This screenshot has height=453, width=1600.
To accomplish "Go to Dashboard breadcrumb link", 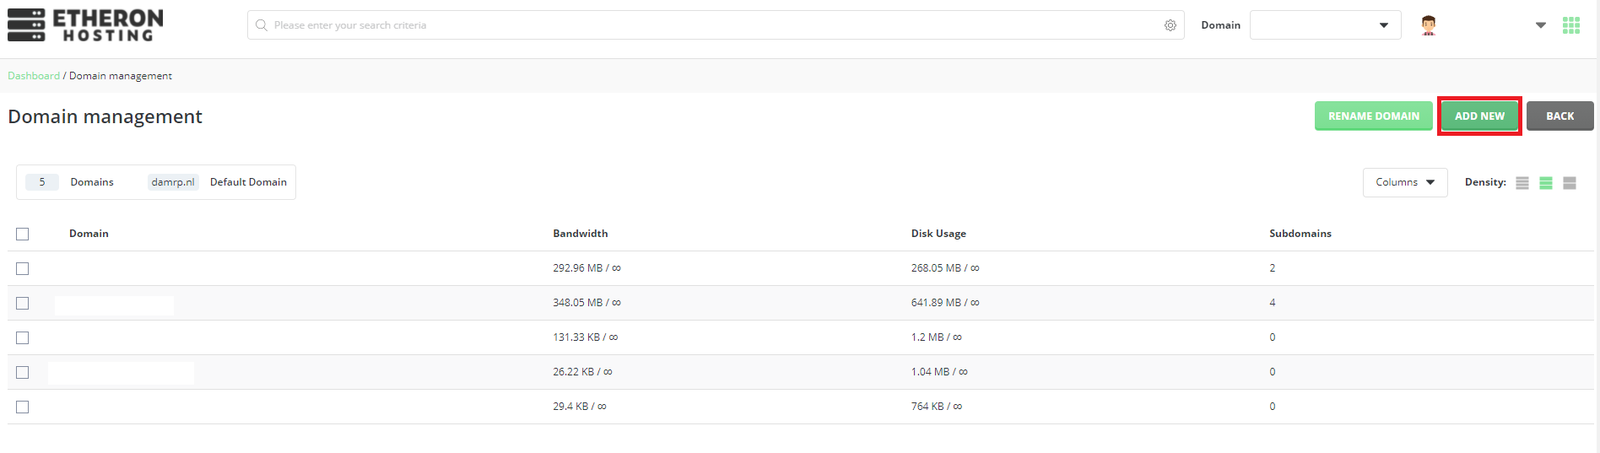I will [34, 76].
